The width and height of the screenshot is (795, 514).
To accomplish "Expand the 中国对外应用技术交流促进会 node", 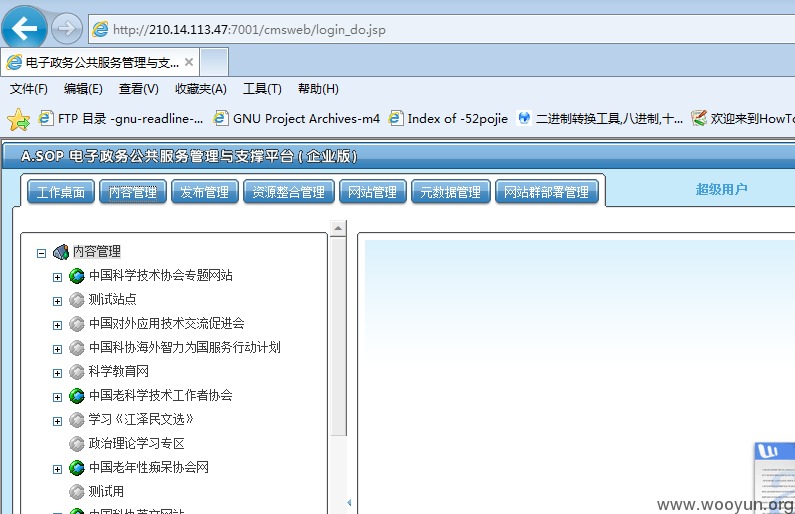I will (57, 325).
